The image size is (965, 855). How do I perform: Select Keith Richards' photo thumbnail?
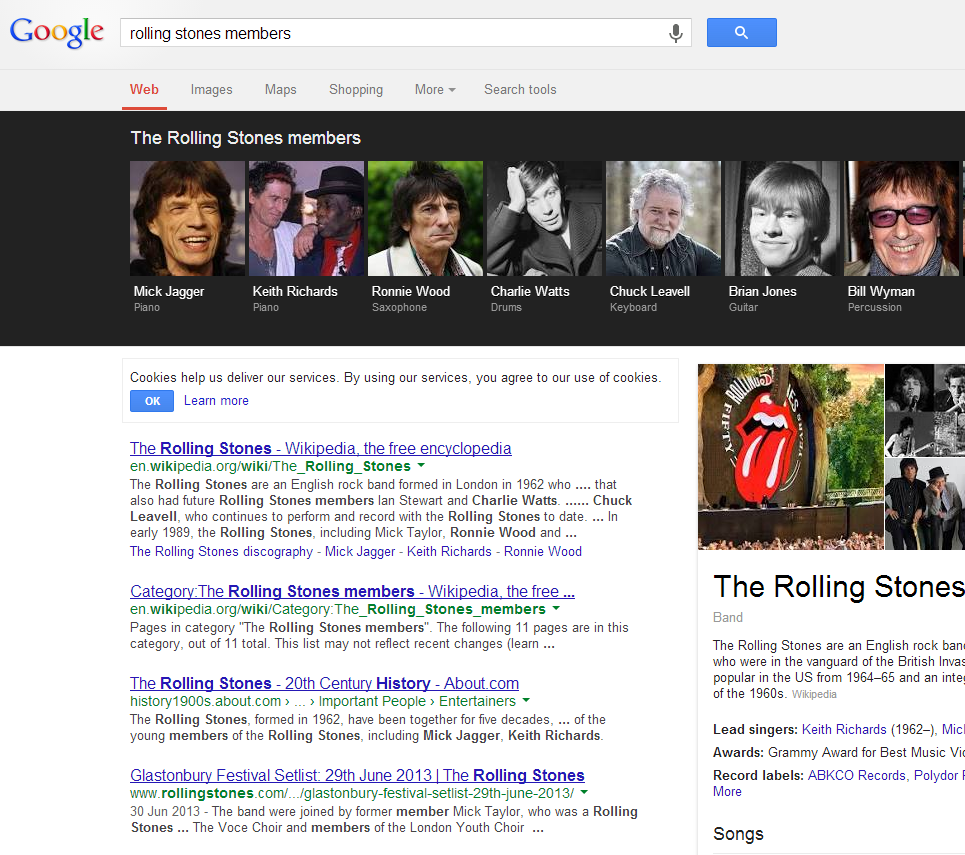(x=306, y=219)
